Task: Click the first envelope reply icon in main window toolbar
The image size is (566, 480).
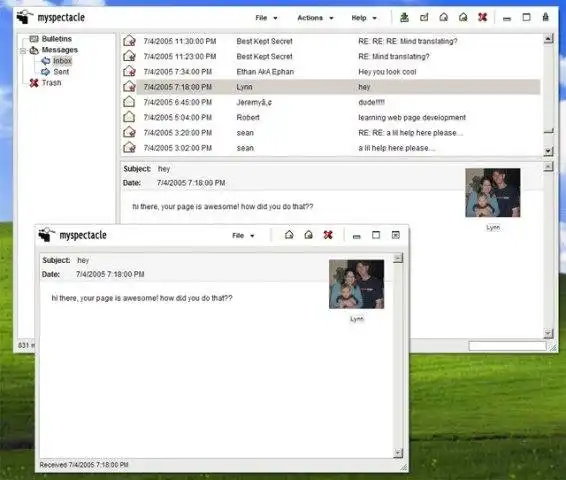Action: click(x=444, y=17)
